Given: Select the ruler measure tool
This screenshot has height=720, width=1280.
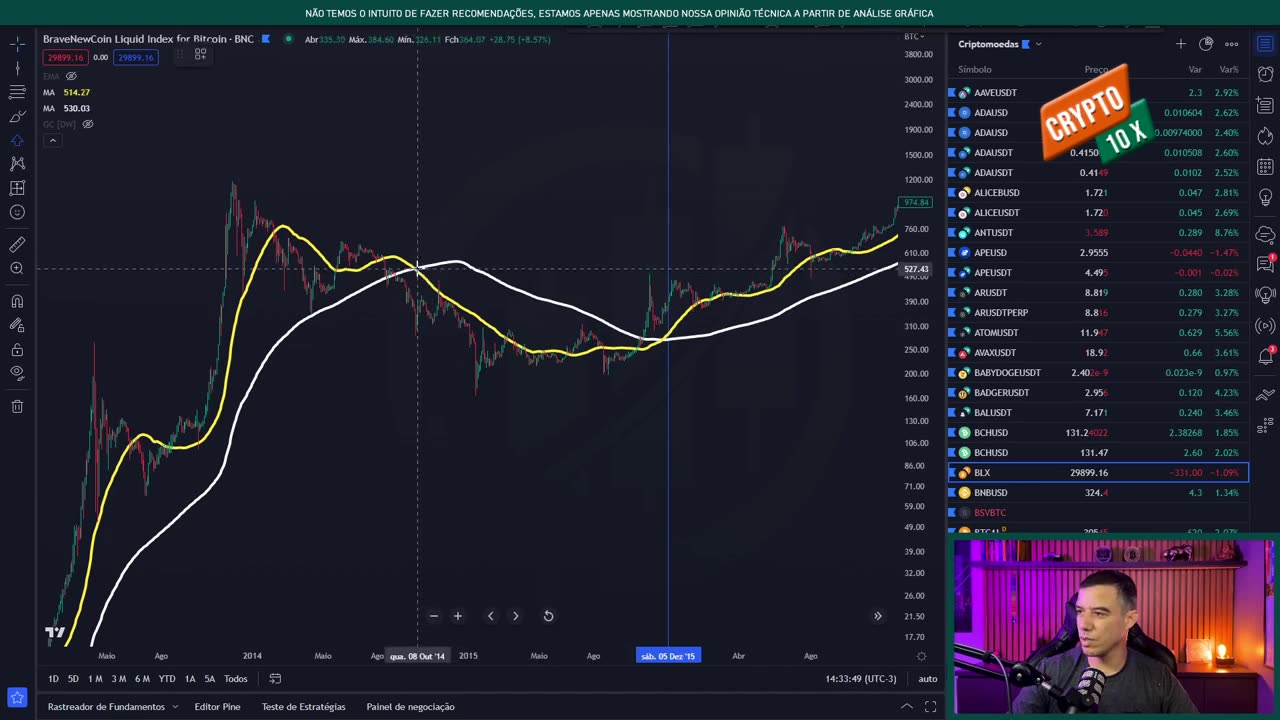Looking at the screenshot, I should click(17, 244).
